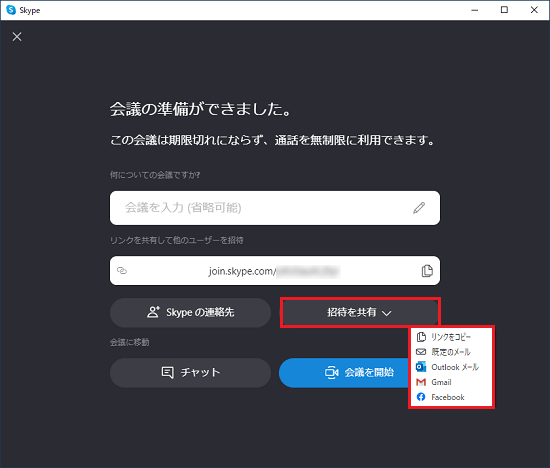The width and height of the screenshot is (550, 468).
Task: Choose Facebook from the share menu
Action: tap(451, 397)
